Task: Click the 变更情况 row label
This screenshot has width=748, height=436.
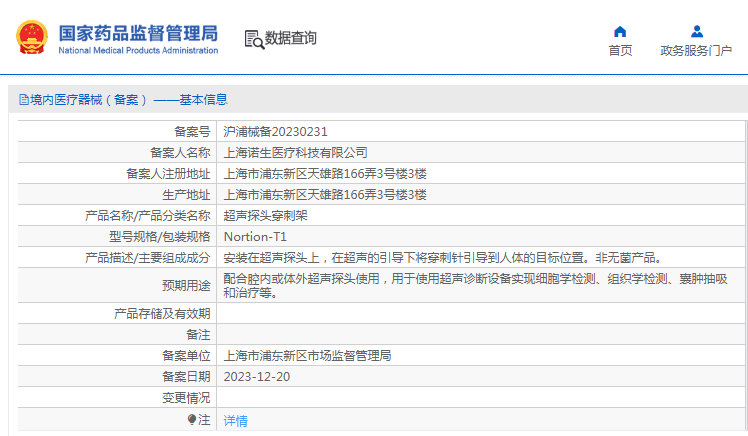Action: (x=187, y=398)
